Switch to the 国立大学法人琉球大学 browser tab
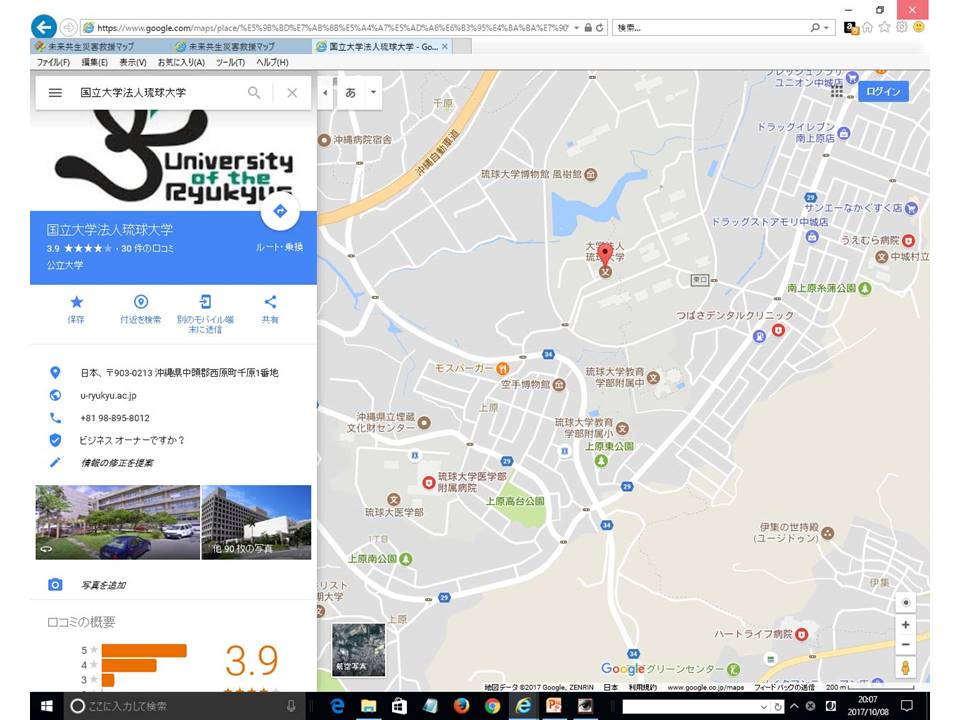The height and width of the screenshot is (720, 960). [383, 47]
